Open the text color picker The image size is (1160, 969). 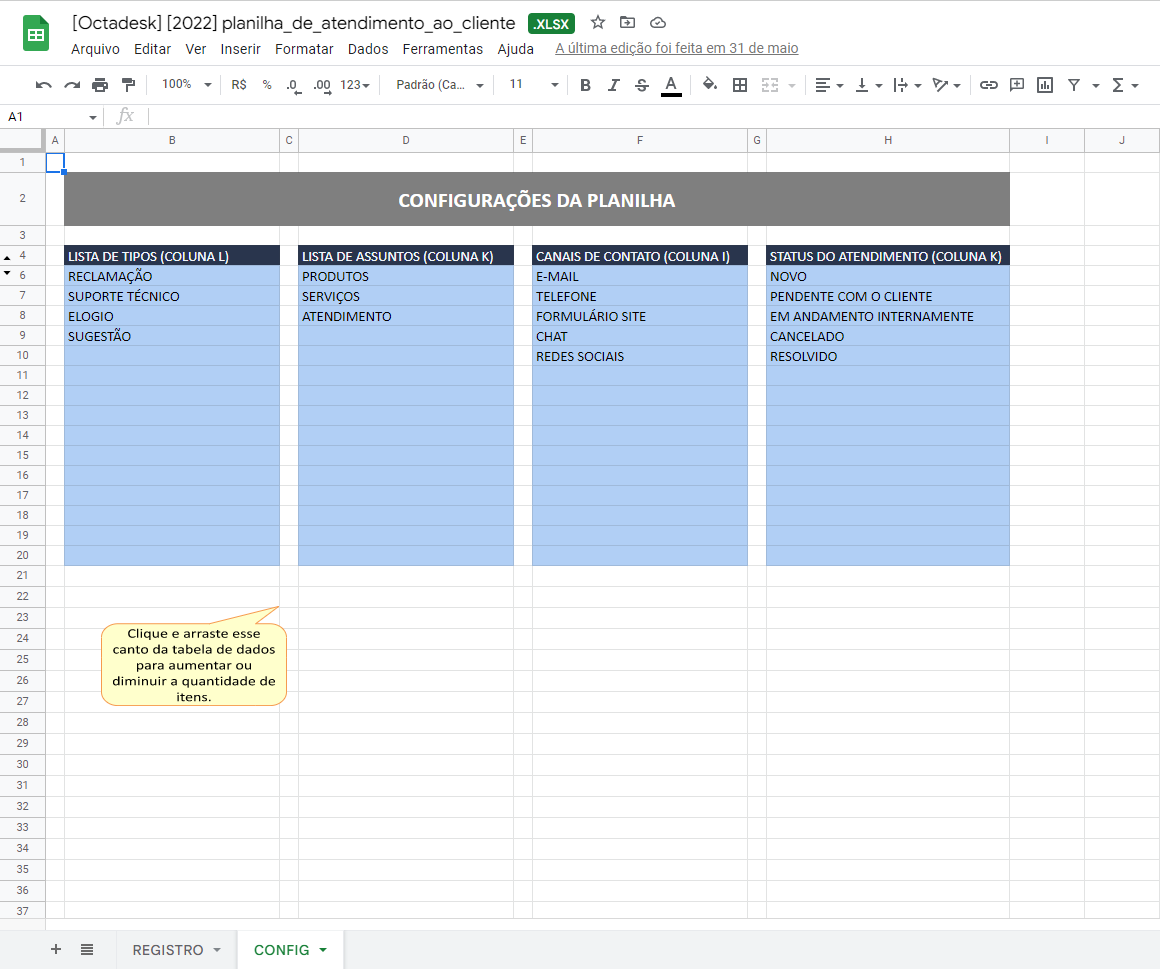tap(671, 85)
